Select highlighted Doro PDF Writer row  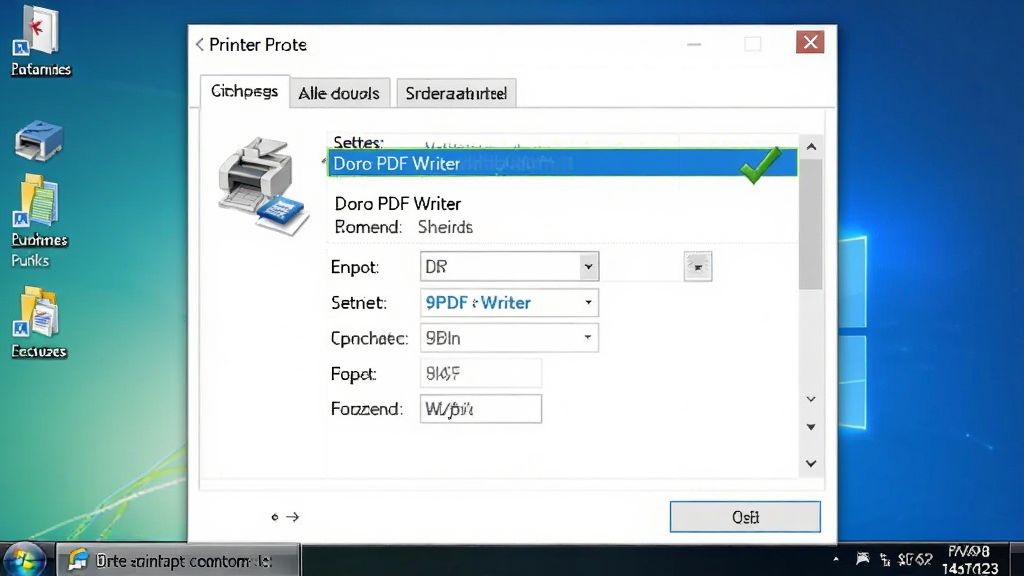pos(562,163)
